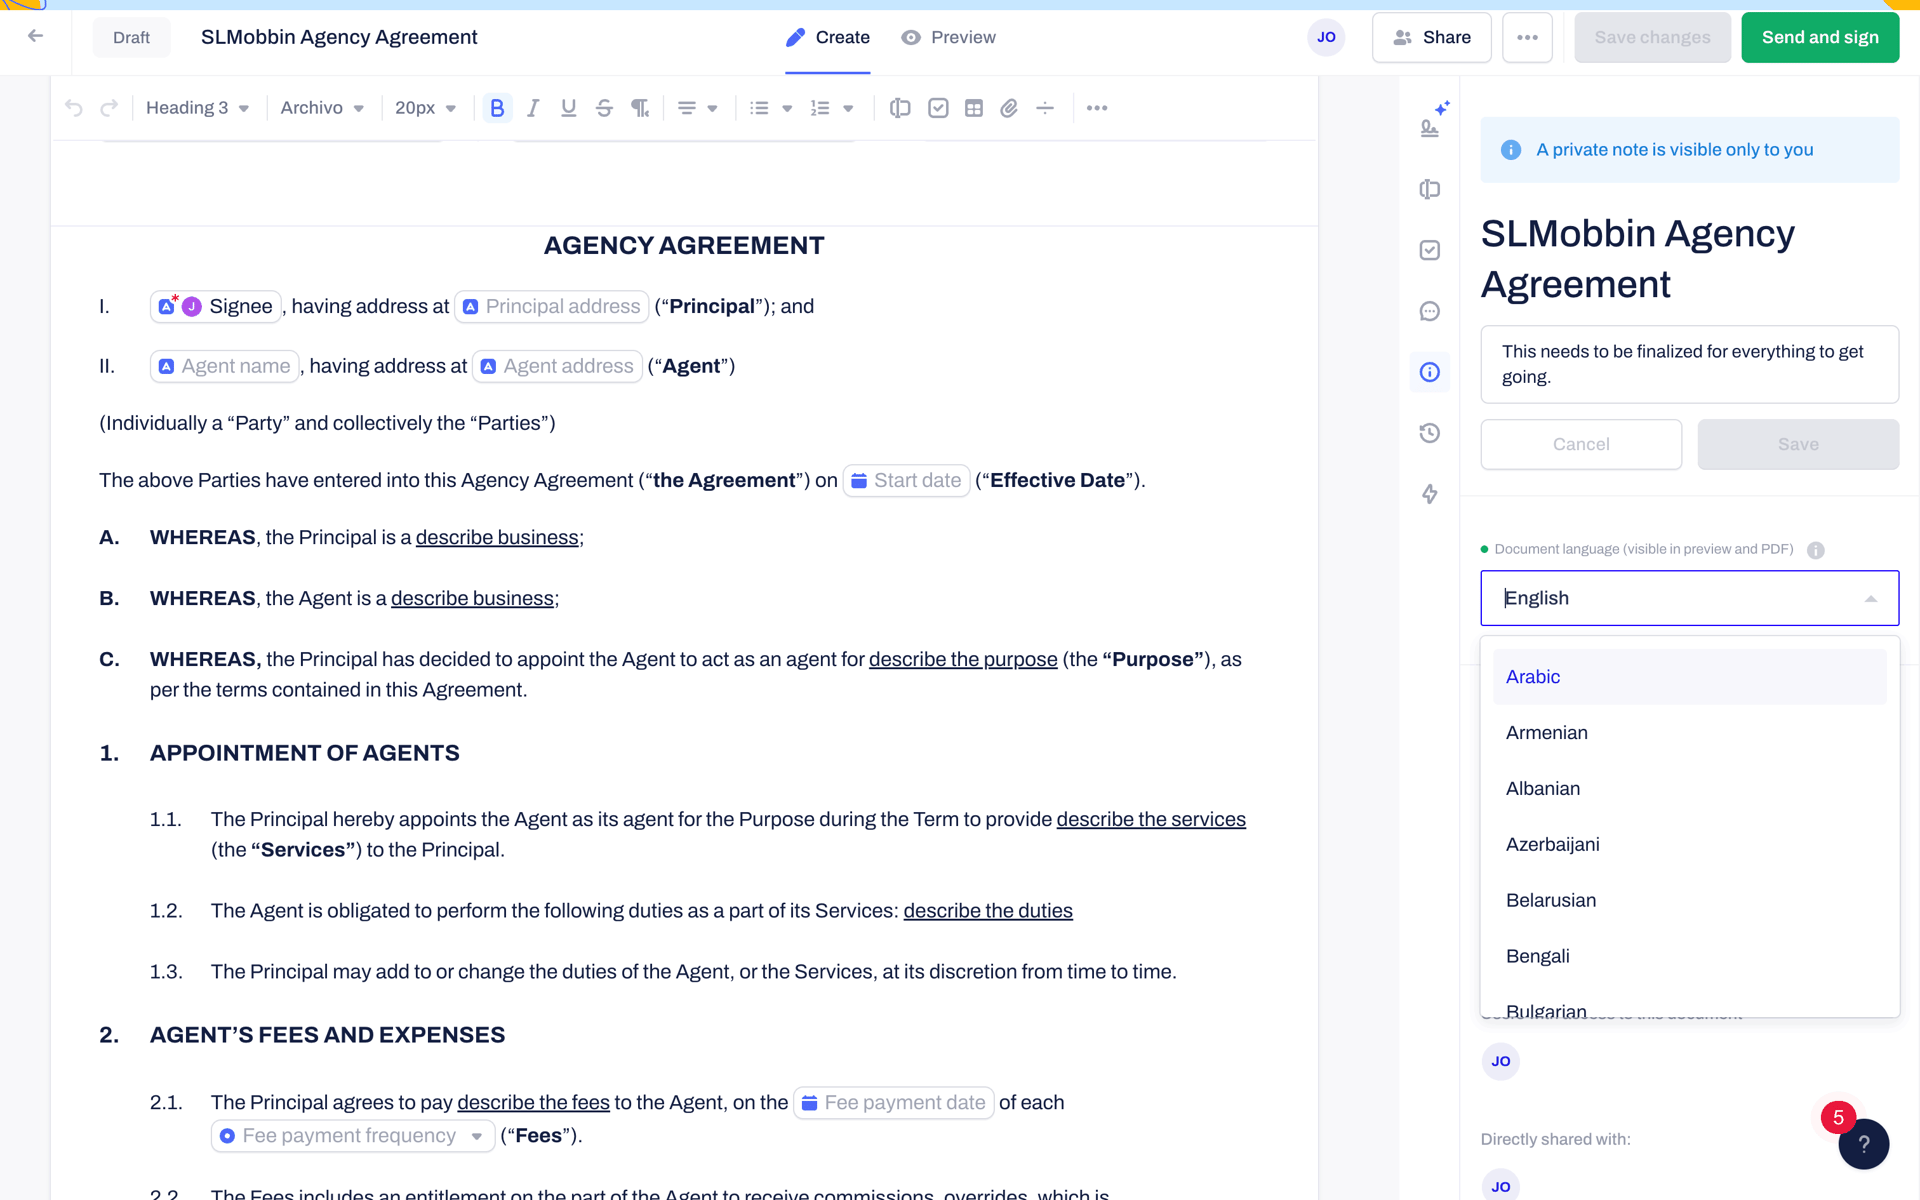The width and height of the screenshot is (1920, 1200).
Task: Cancel the private note edit
Action: point(1581,444)
